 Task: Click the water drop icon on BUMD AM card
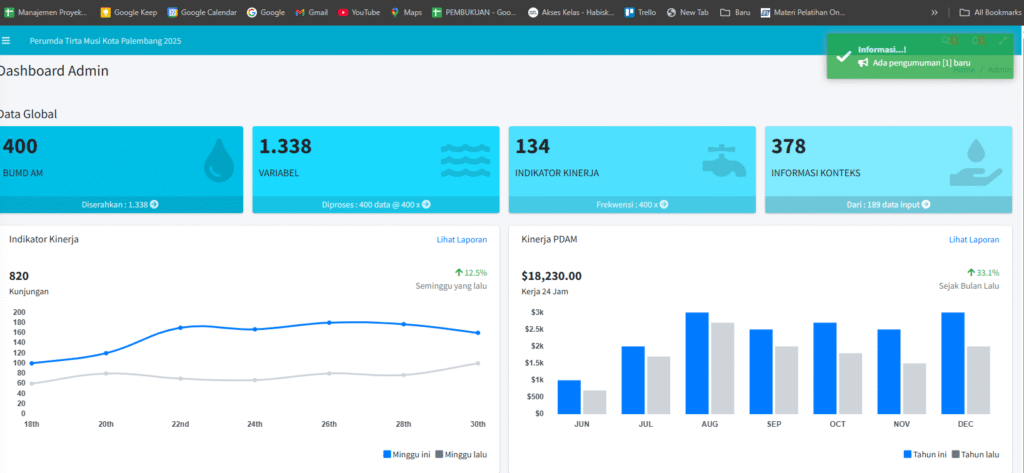point(218,161)
